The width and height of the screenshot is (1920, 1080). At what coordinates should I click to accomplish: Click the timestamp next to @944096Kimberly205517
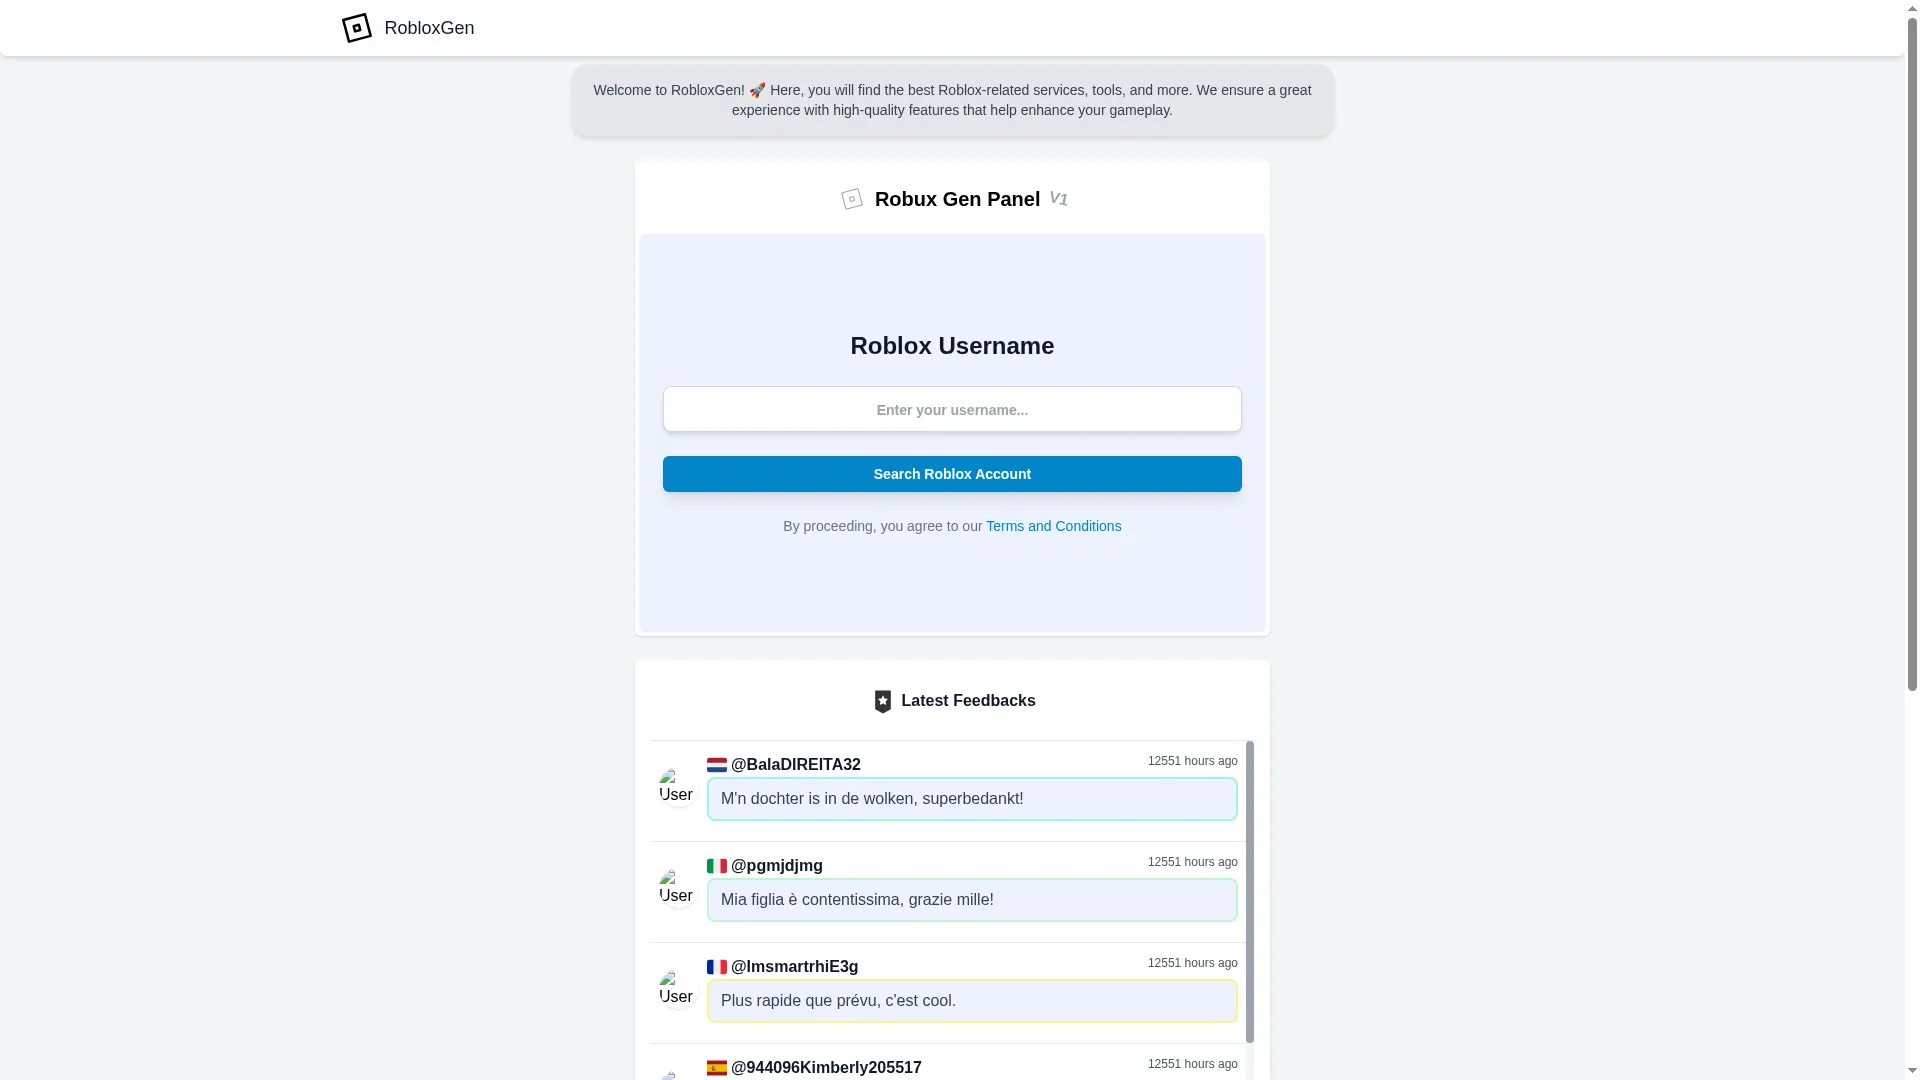click(1193, 1064)
